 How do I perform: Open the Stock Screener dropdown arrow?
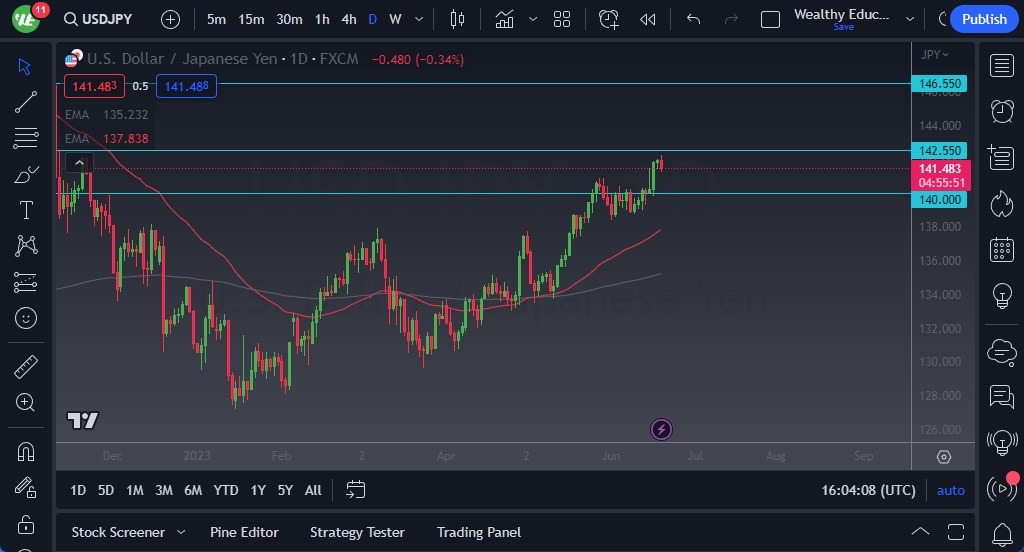coord(183,532)
